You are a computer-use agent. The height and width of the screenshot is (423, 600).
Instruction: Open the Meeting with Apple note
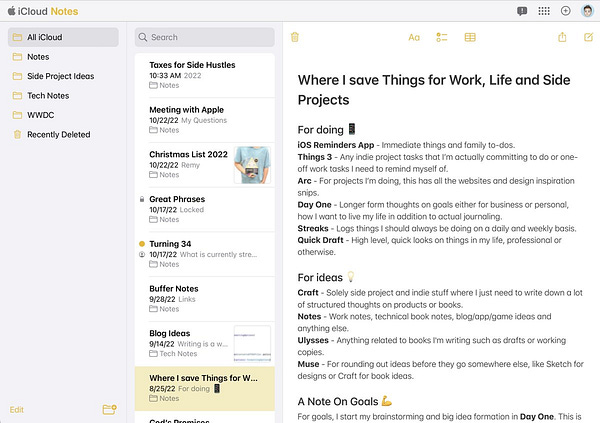click(x=205, y=120)
